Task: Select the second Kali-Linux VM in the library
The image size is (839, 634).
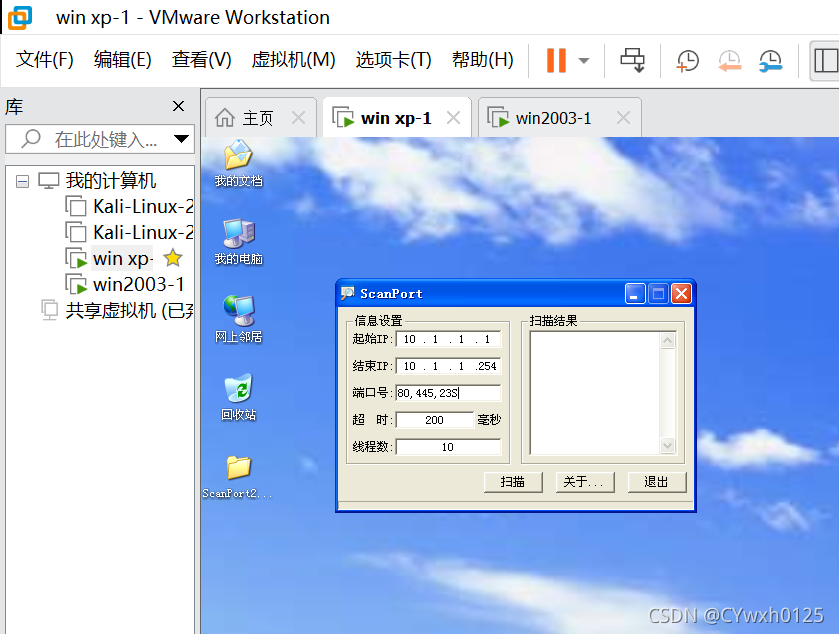Action: click(x=143, y=233)
